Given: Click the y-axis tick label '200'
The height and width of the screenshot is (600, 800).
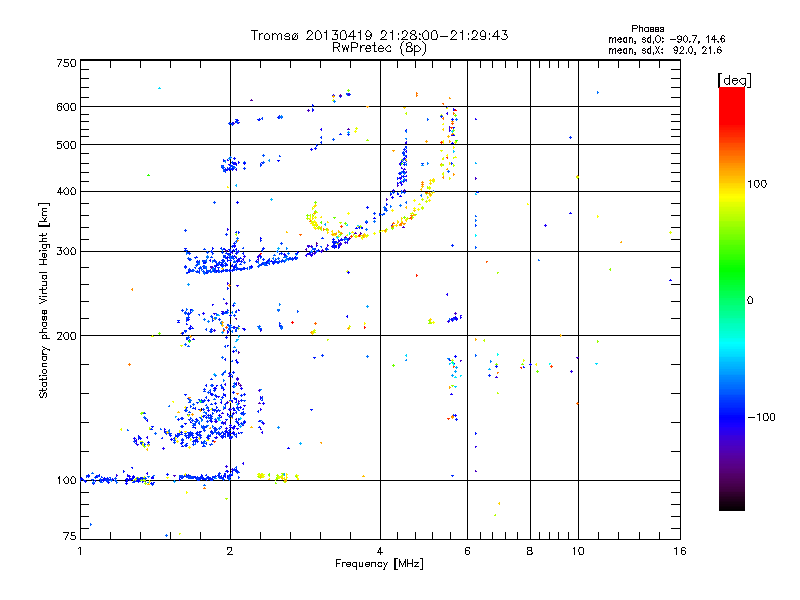Looking at the screenshot, I should pos(66,336).
